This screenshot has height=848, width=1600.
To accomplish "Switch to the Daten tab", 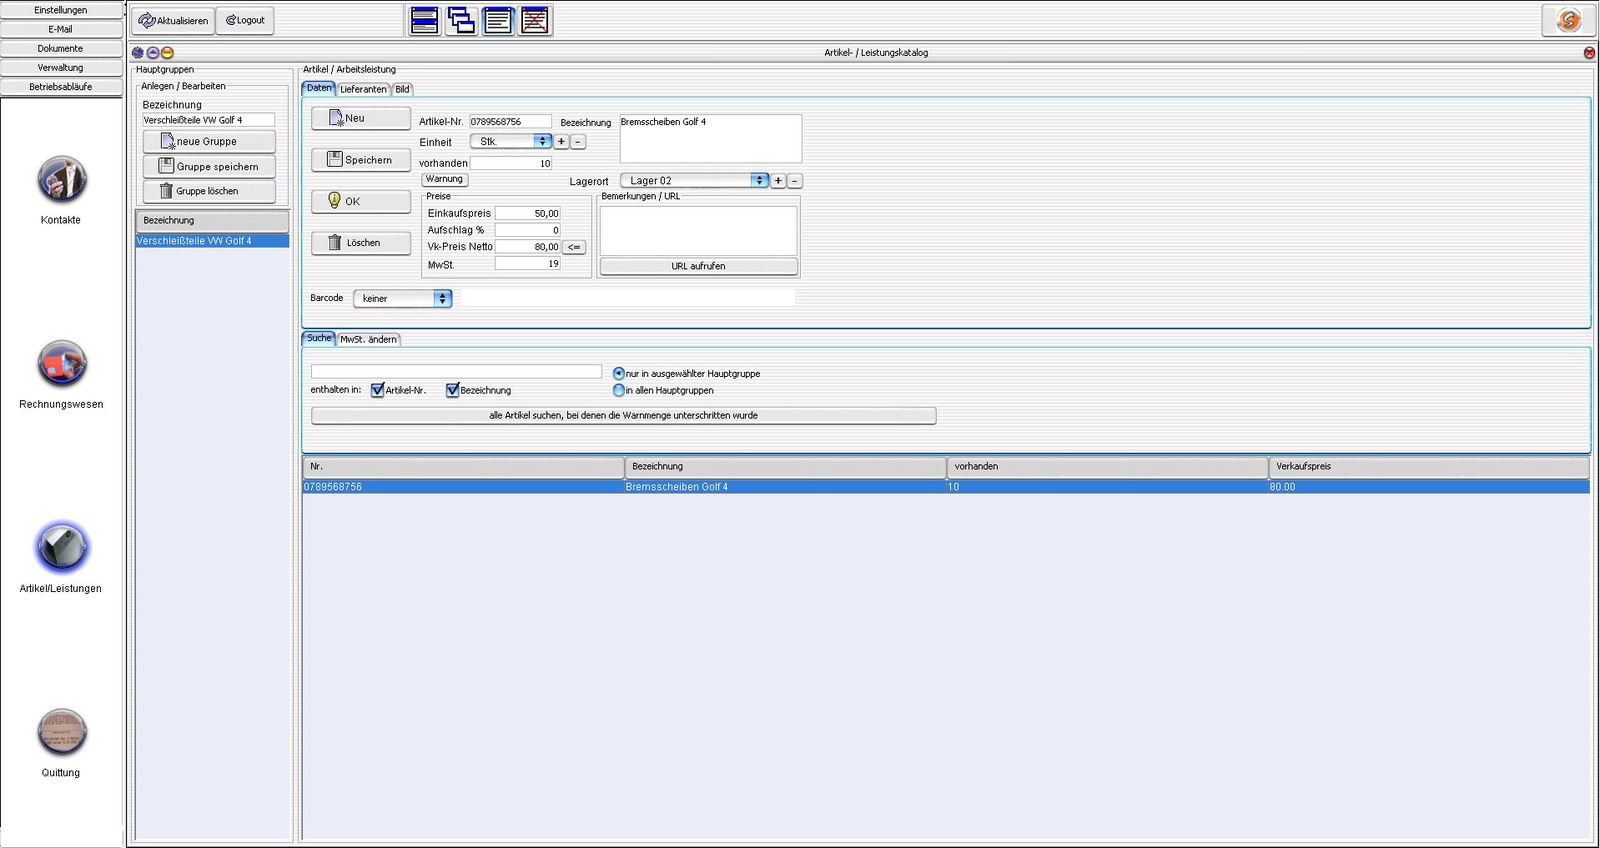I will (x=319, y=88).
